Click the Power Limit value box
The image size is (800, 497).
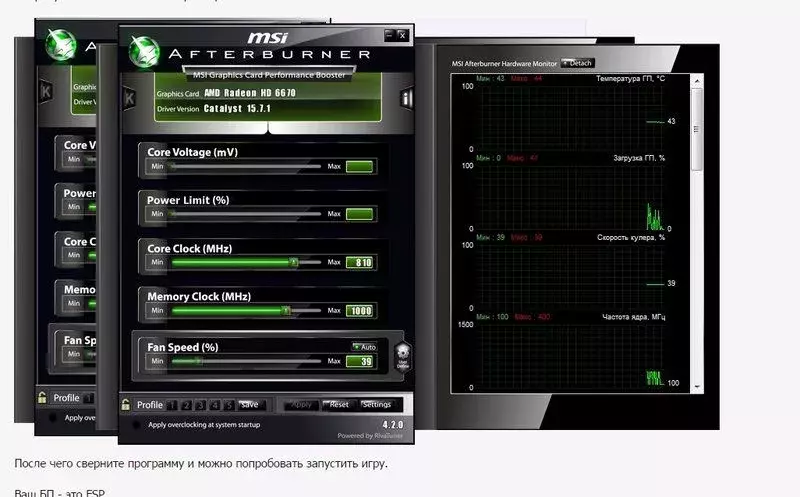pos(360,214)
